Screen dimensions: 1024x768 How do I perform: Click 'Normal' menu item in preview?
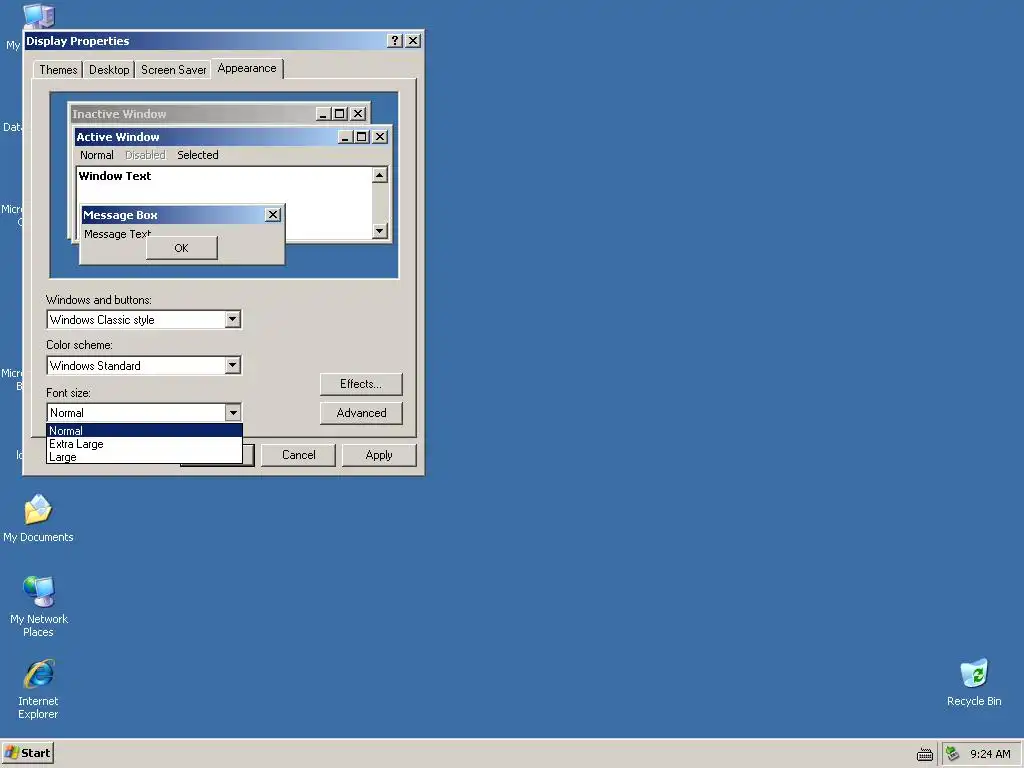point(97,155)
